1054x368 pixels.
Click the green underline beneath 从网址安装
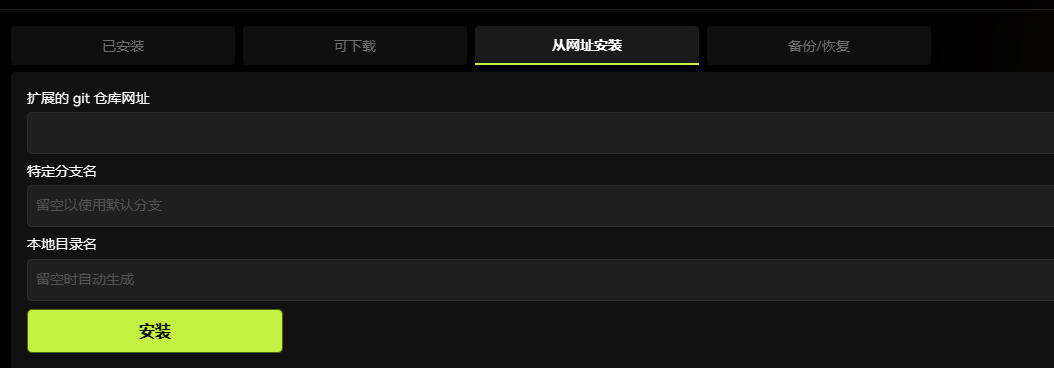(587, 64)
